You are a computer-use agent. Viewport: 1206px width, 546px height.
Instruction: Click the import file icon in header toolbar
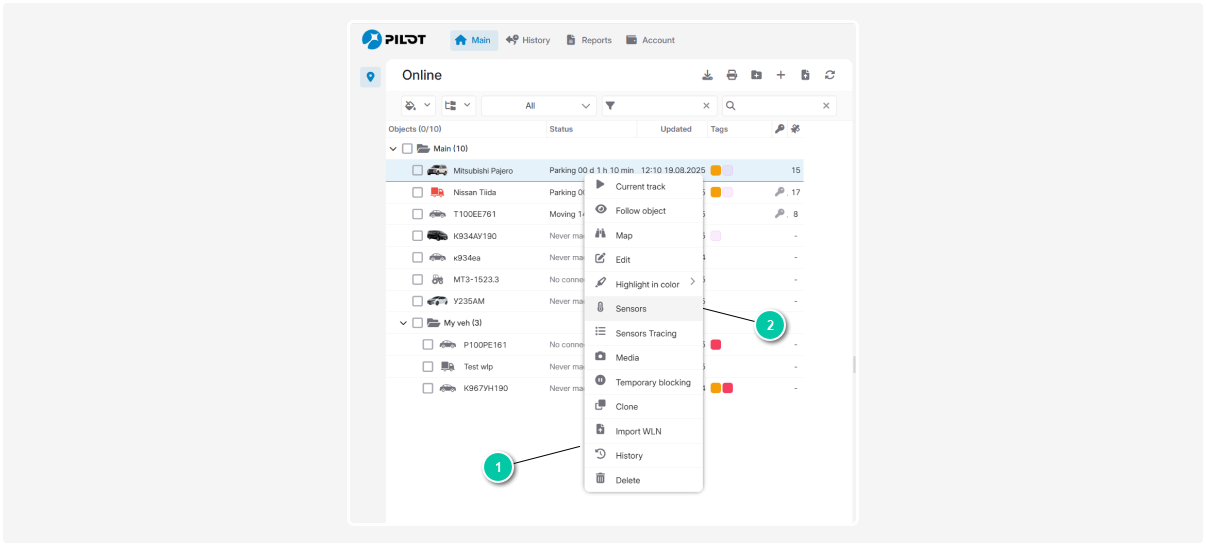point(805,75)
